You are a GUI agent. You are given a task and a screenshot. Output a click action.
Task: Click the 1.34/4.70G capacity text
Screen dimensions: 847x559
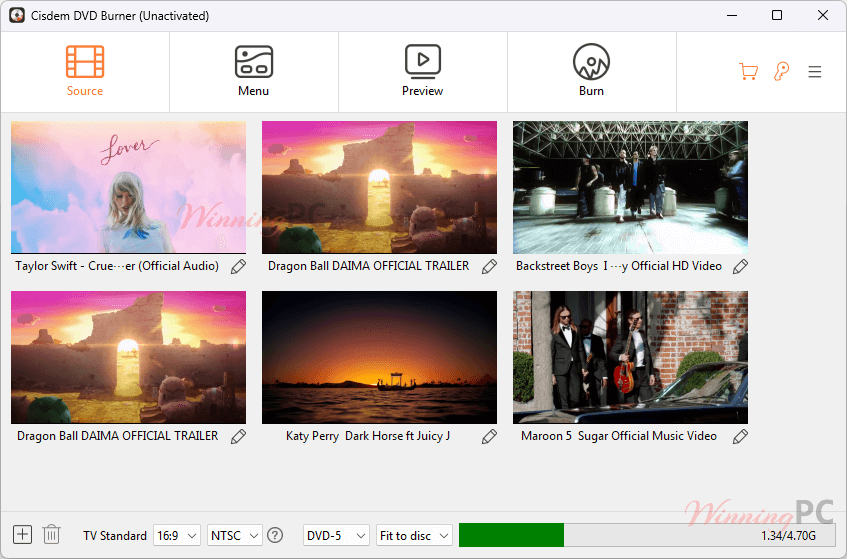pyautogui.click(x=788, y=536)
